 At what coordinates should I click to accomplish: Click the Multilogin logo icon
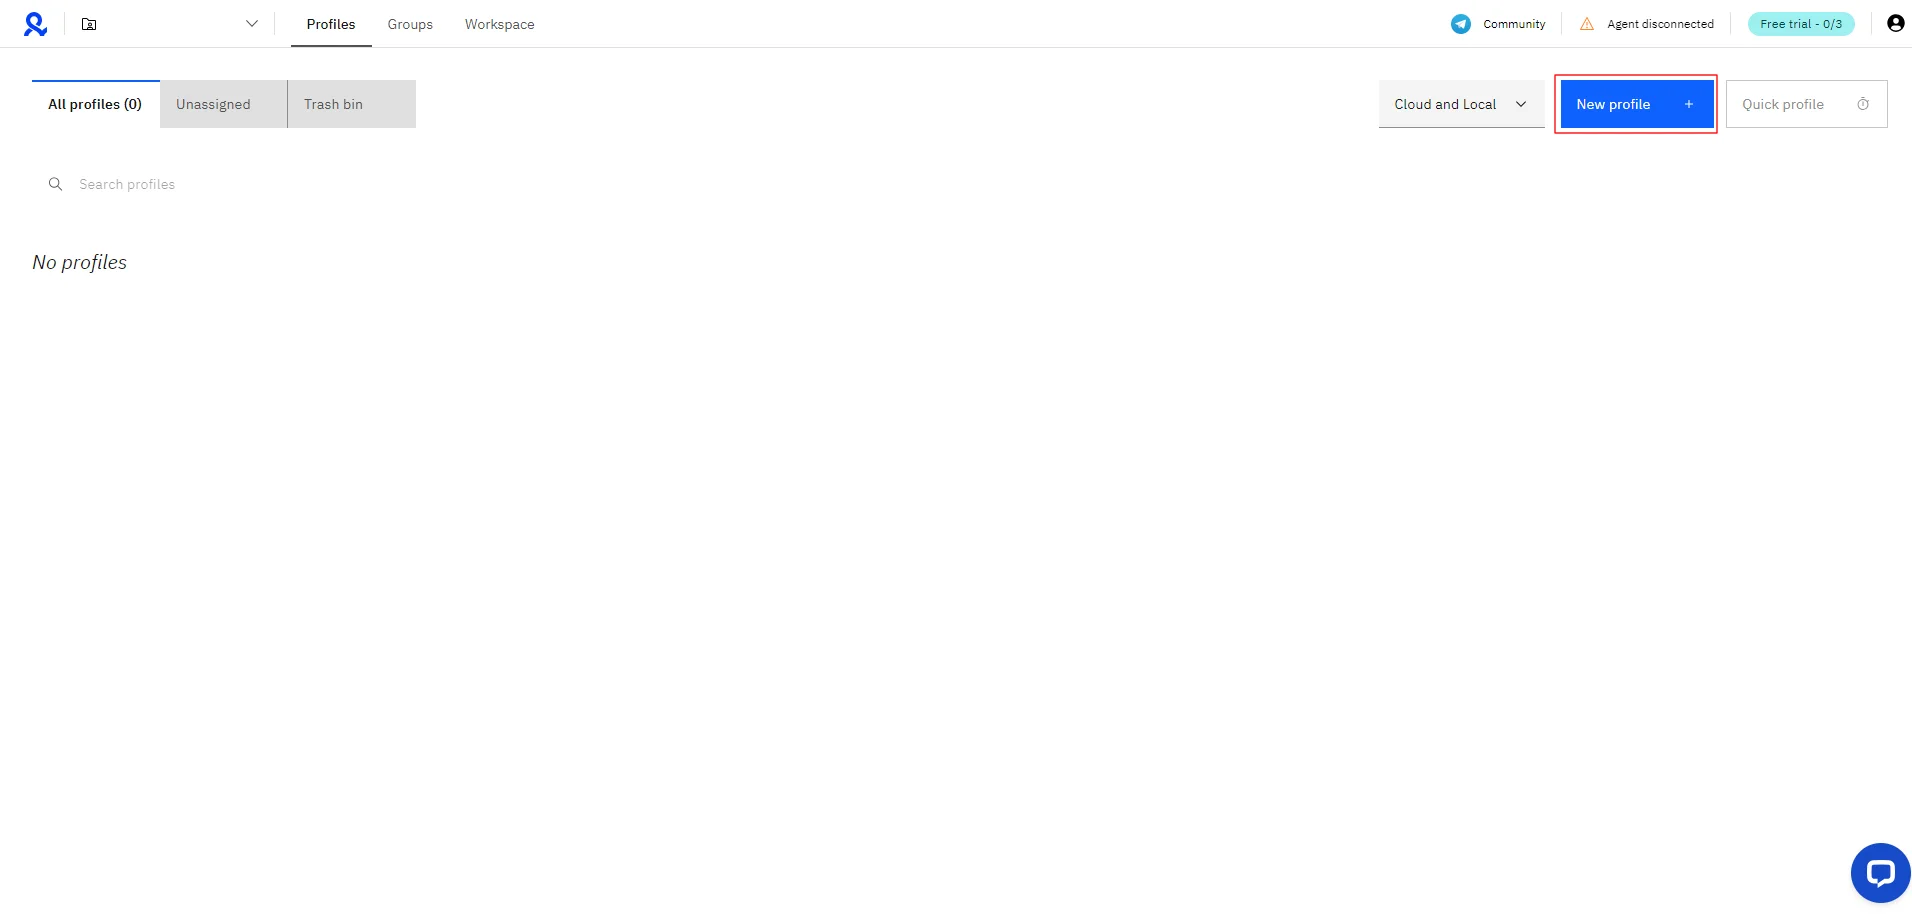pos(36,24)
